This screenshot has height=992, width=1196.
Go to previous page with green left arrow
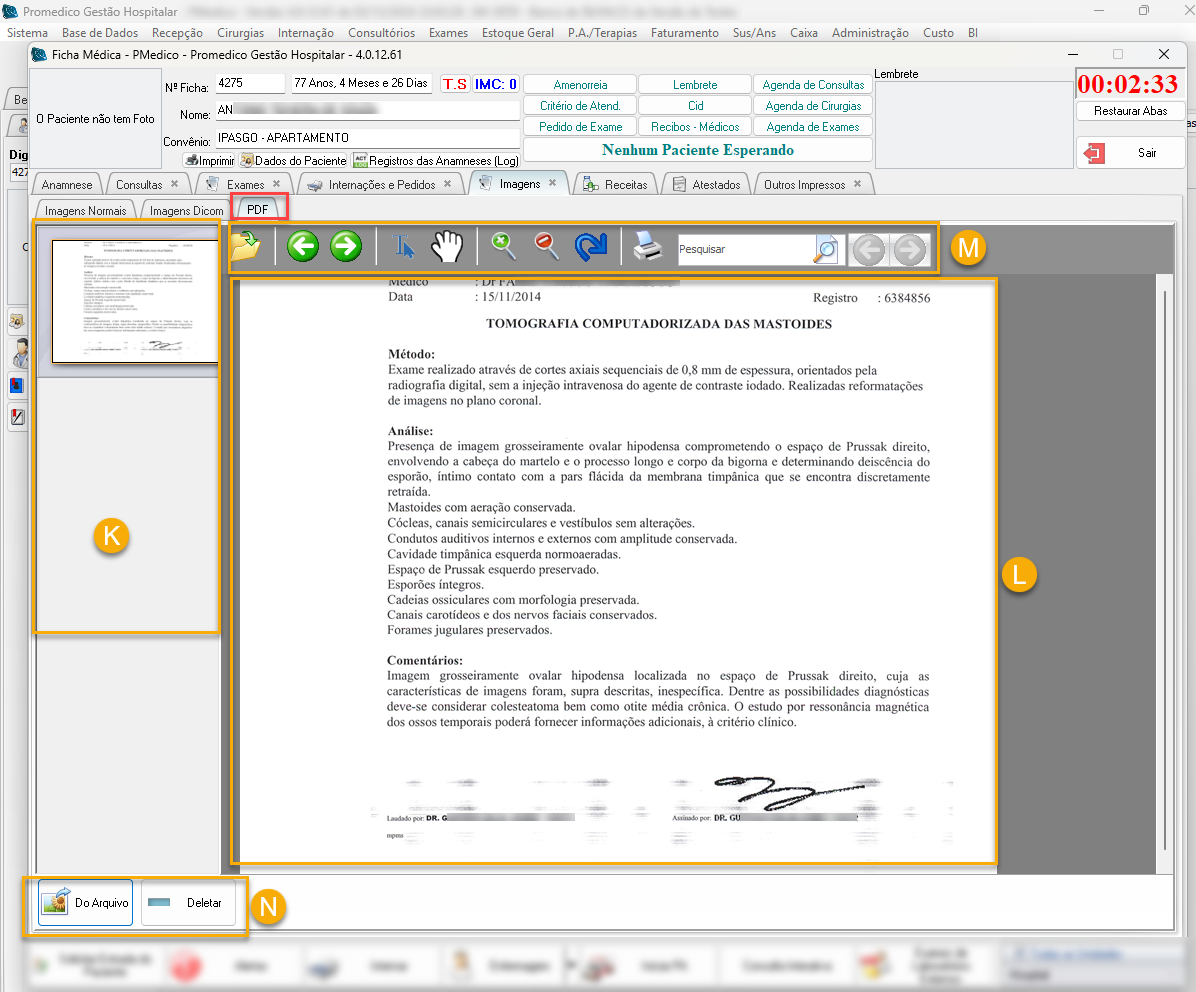pyautogui.click(x=302, y=247)
